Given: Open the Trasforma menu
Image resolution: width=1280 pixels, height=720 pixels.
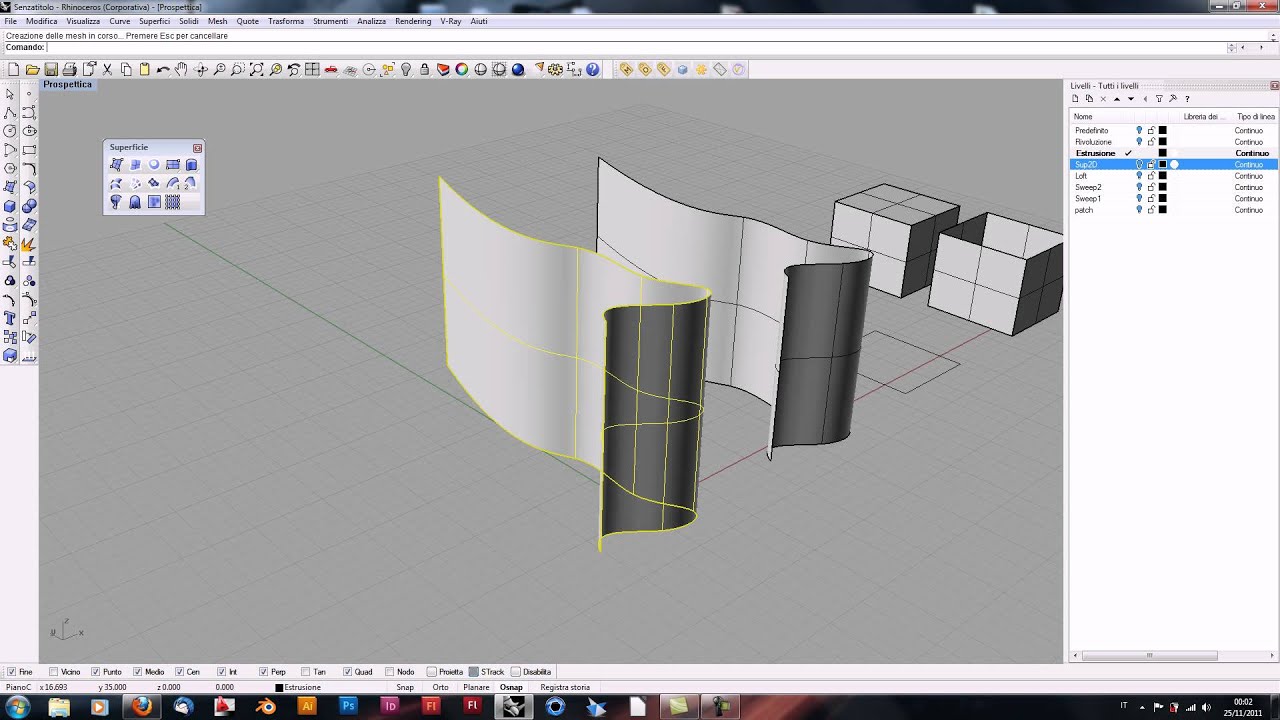Looking at the screenshot, I should 286,21.
